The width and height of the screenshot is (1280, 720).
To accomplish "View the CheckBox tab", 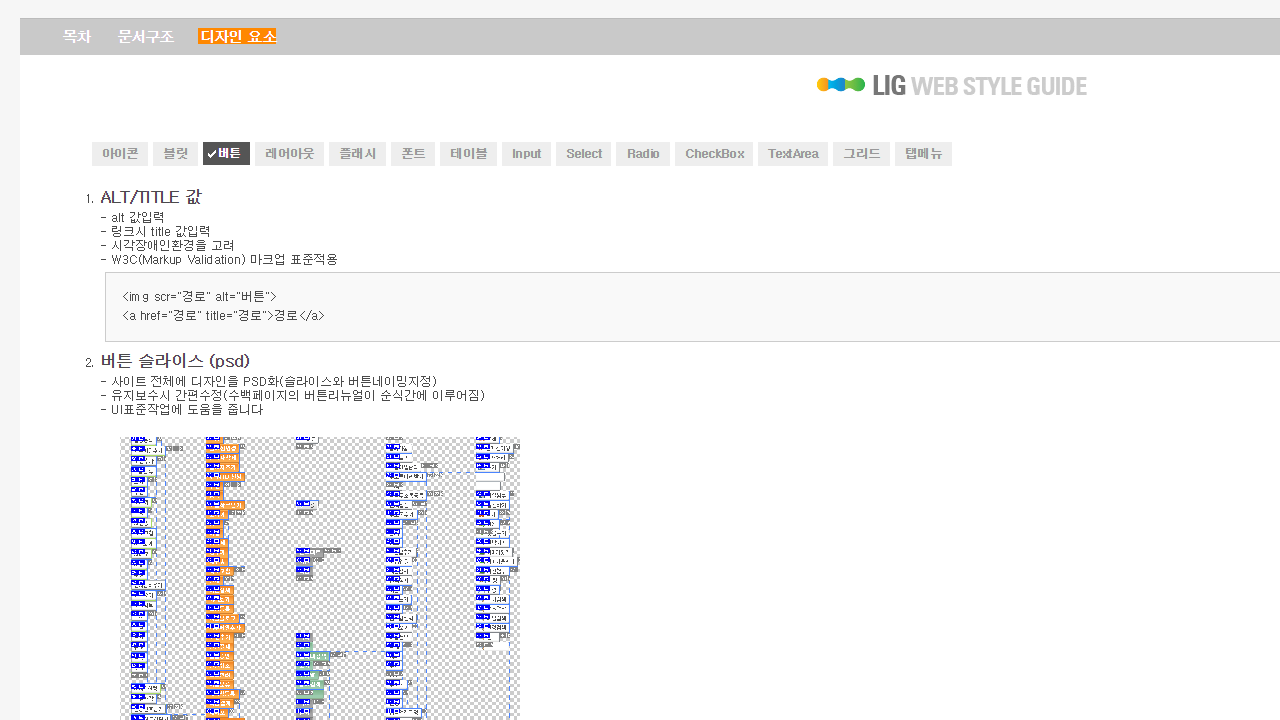I will tap(714, 154).
